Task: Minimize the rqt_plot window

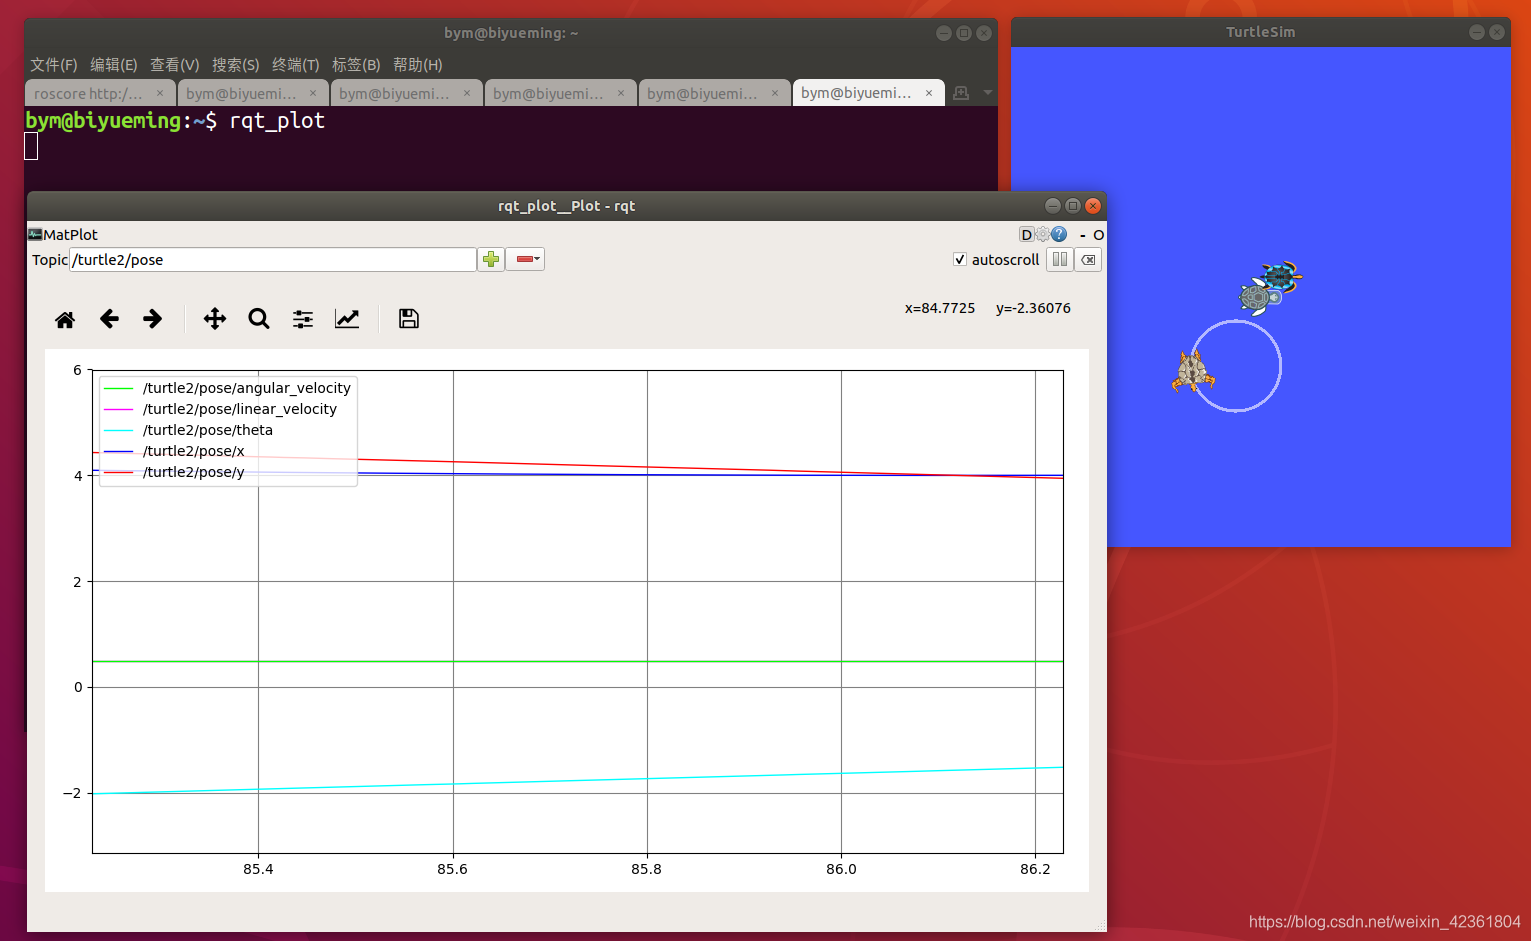Action: point(1052,206)
